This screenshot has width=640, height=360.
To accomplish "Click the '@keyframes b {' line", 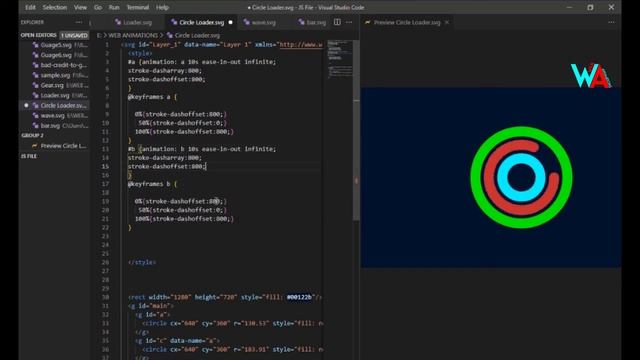I will point(152,184).
